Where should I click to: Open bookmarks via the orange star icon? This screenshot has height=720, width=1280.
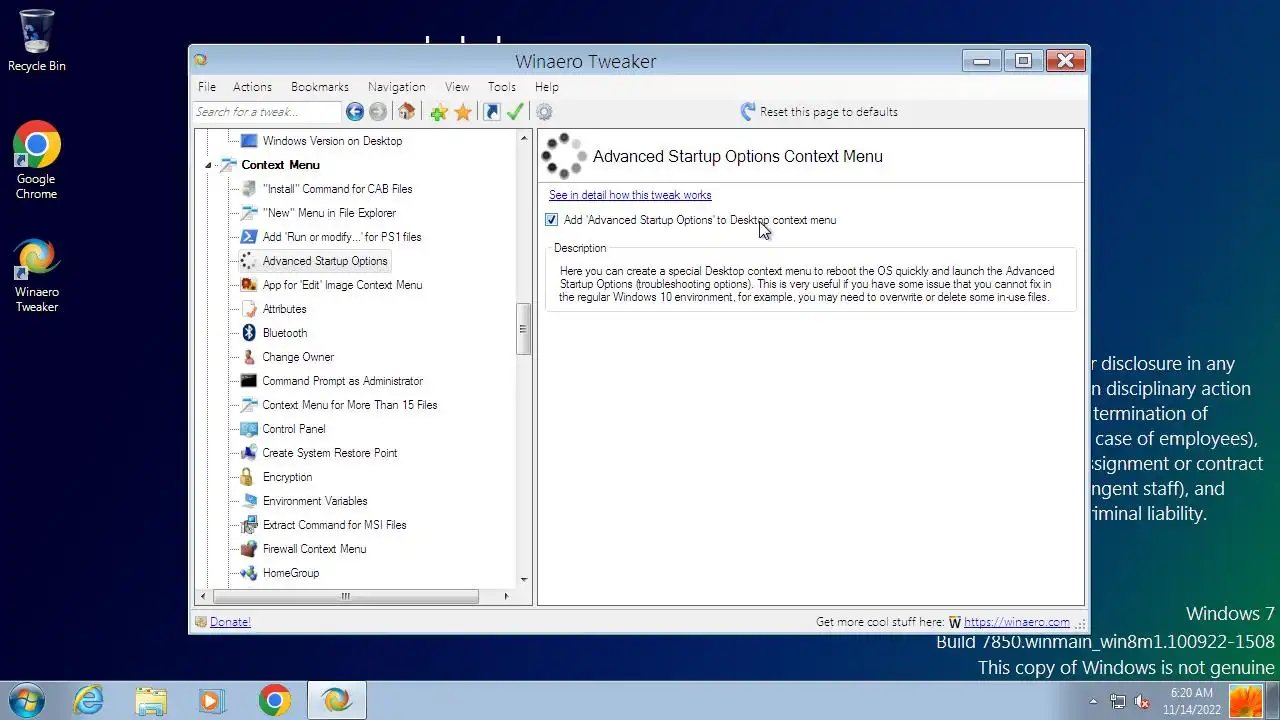coord(463,112)
